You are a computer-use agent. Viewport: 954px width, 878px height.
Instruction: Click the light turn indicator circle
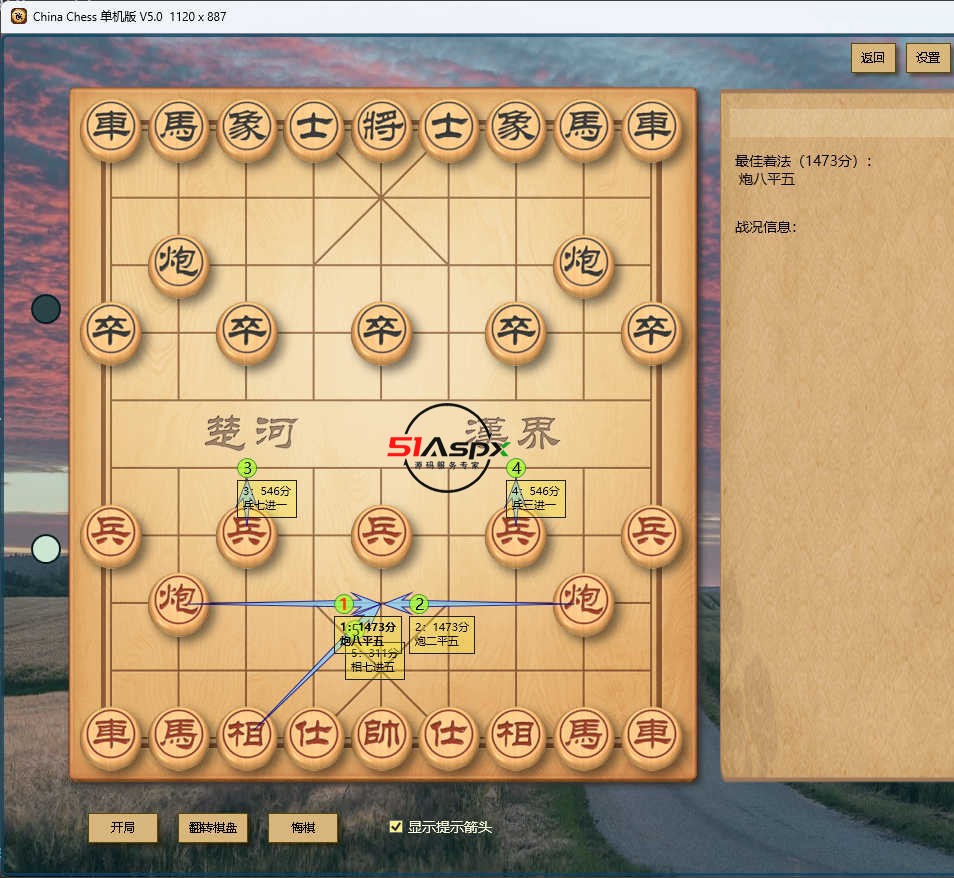(46, 549)
